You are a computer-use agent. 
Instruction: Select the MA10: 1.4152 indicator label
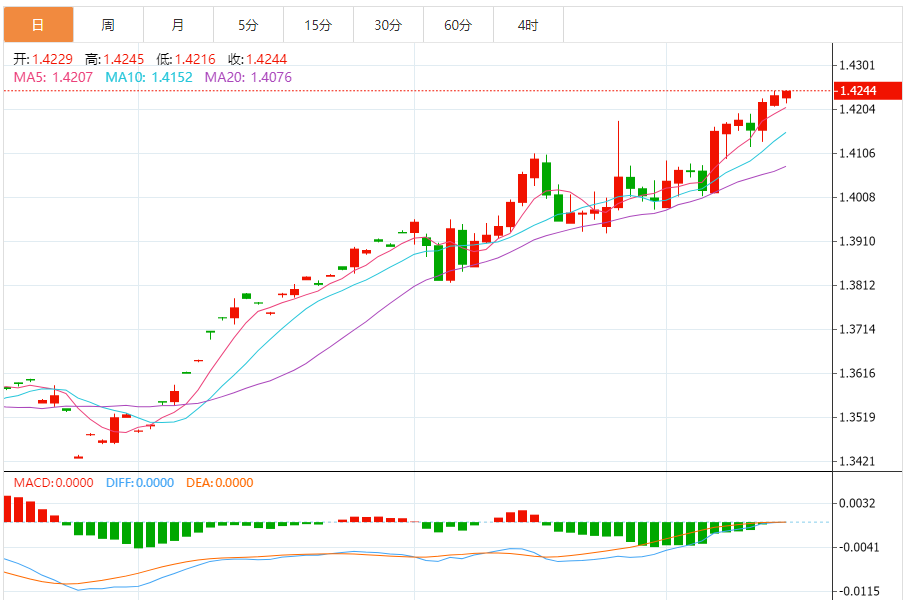[x=149, y=78]
